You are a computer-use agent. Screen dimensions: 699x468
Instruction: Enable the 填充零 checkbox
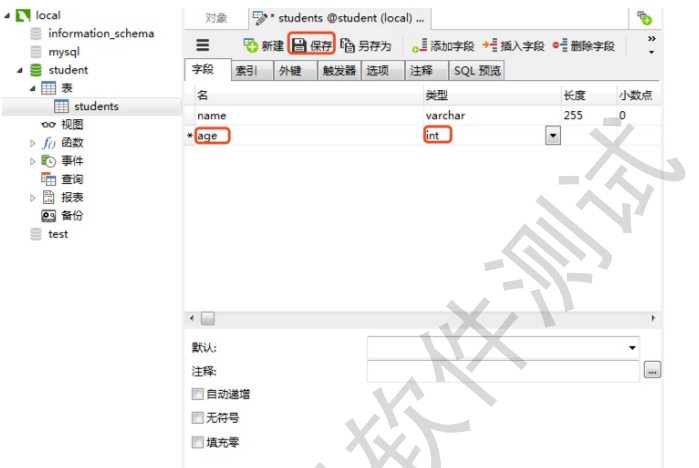[197, 442]
